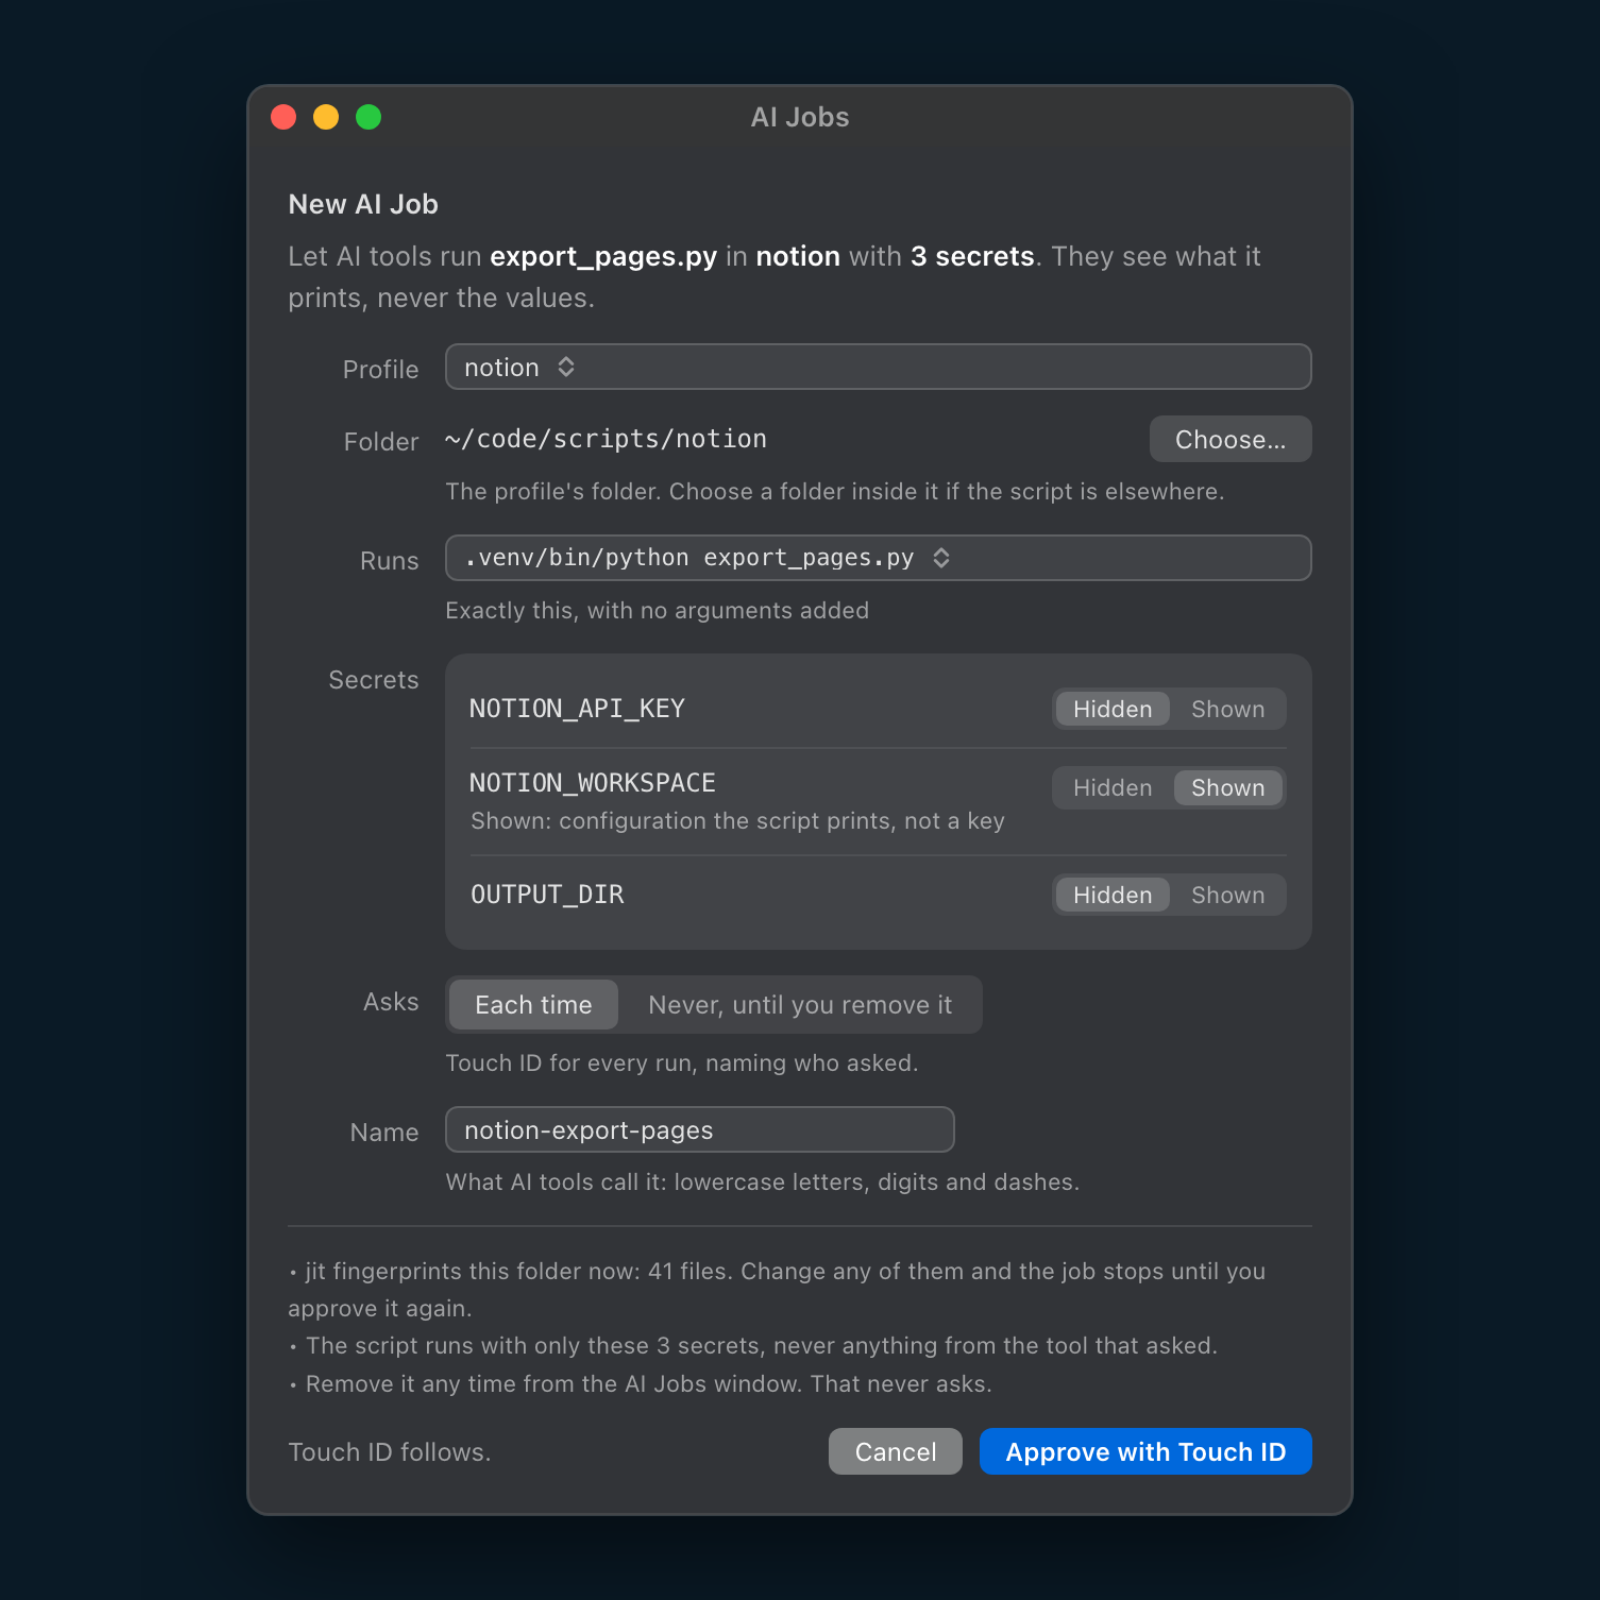This screenshot has height=1600, width=1600.
Task: Open the Profile dropdown showing notion
Action: pyautogui.click(x=878, y=367)
